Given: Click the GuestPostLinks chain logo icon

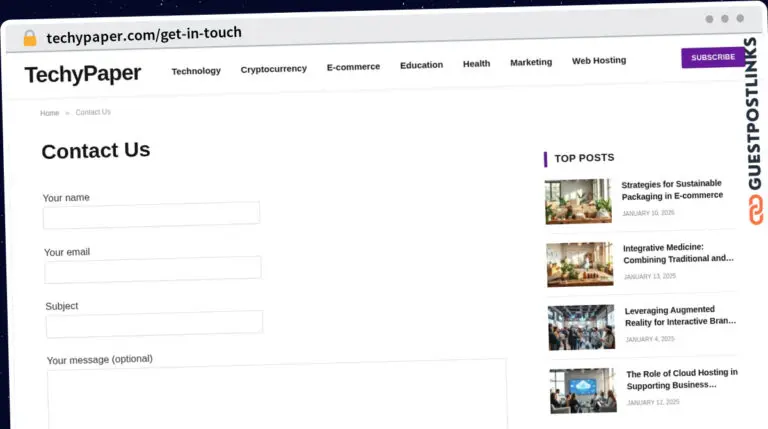Looking at the screenshot, I should pos(755,209).
